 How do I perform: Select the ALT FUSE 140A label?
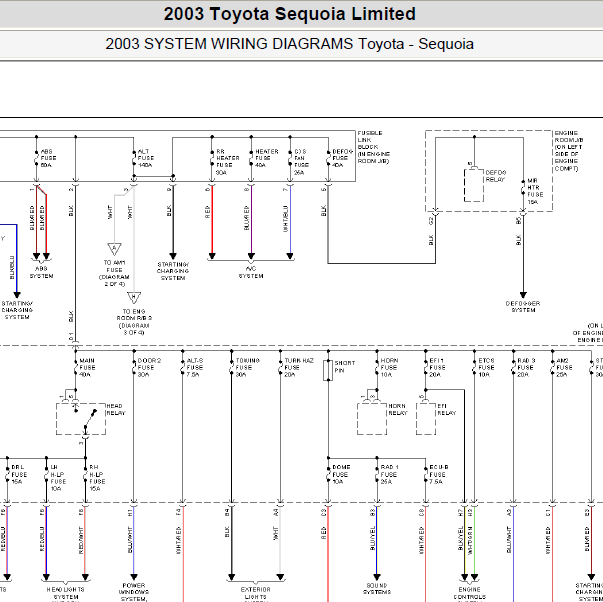pos(146,158)
